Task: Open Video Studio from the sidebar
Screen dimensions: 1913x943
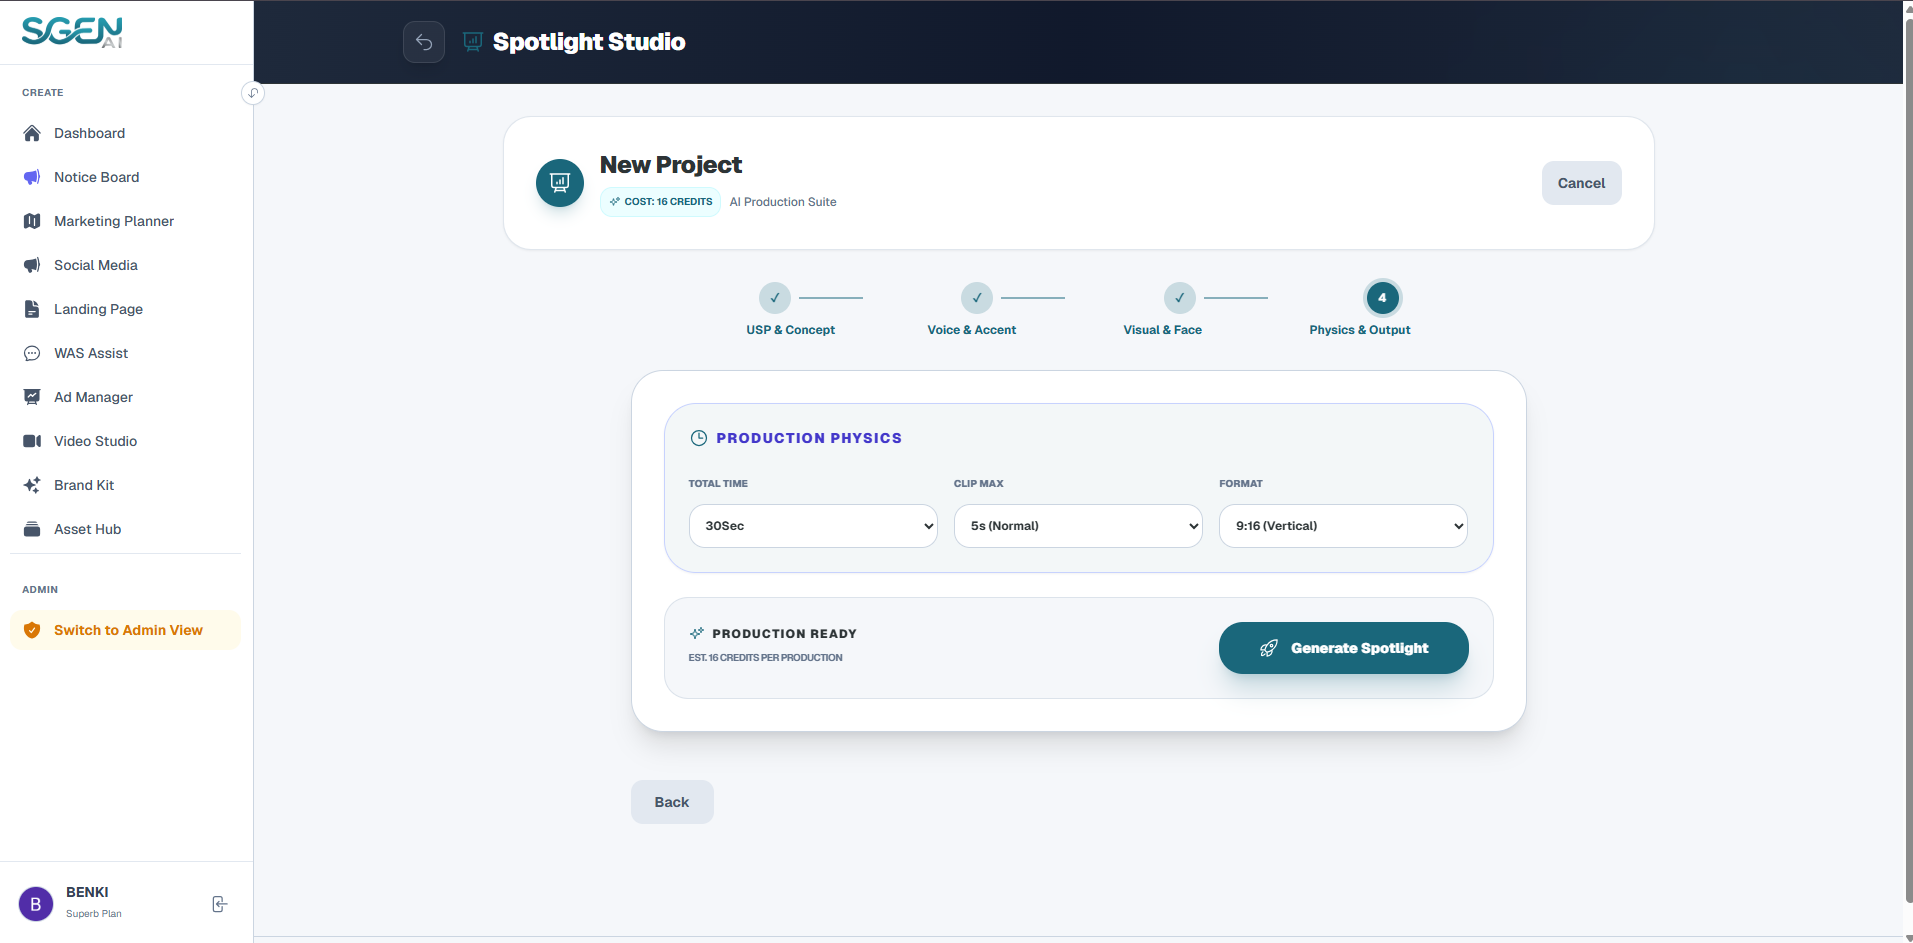Action: (126, 441)
